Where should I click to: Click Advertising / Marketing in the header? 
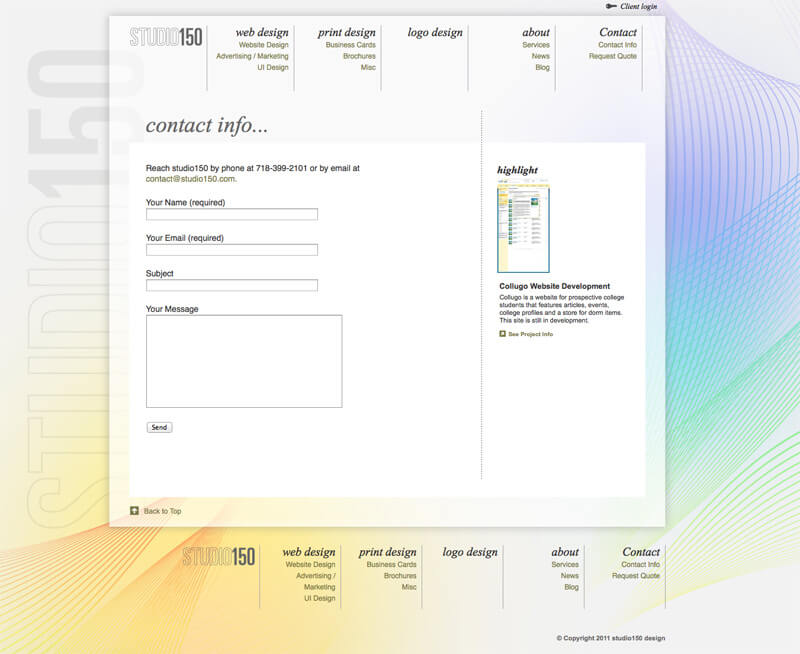coord(252,56)
